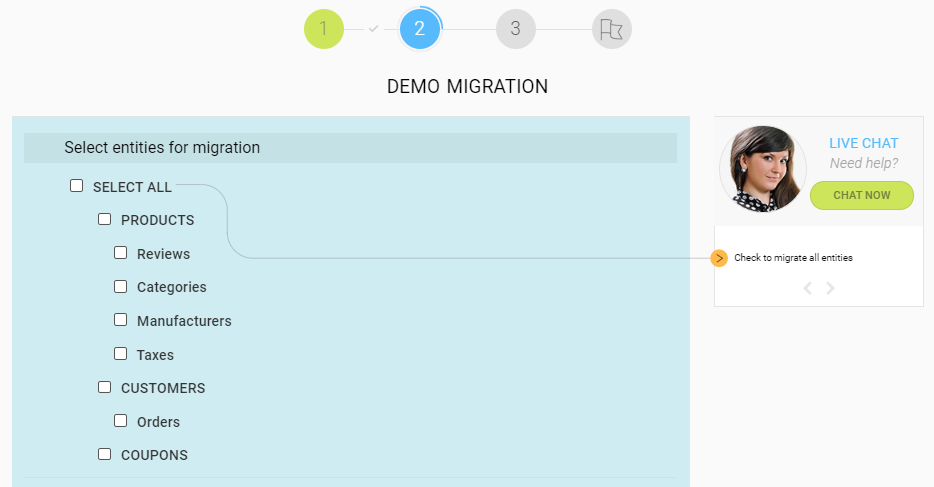This screenshot has height=487, width=934.
Task: Check the Categories entity checkbox
Action: coord(121,286)
